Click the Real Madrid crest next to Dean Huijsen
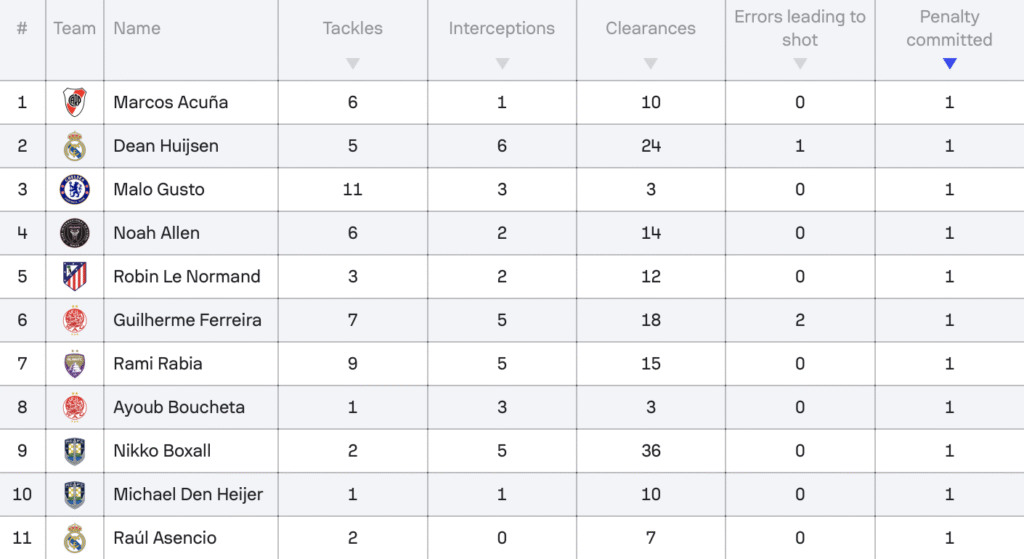Screen dimensions: 1024x559 coord(74,146)
